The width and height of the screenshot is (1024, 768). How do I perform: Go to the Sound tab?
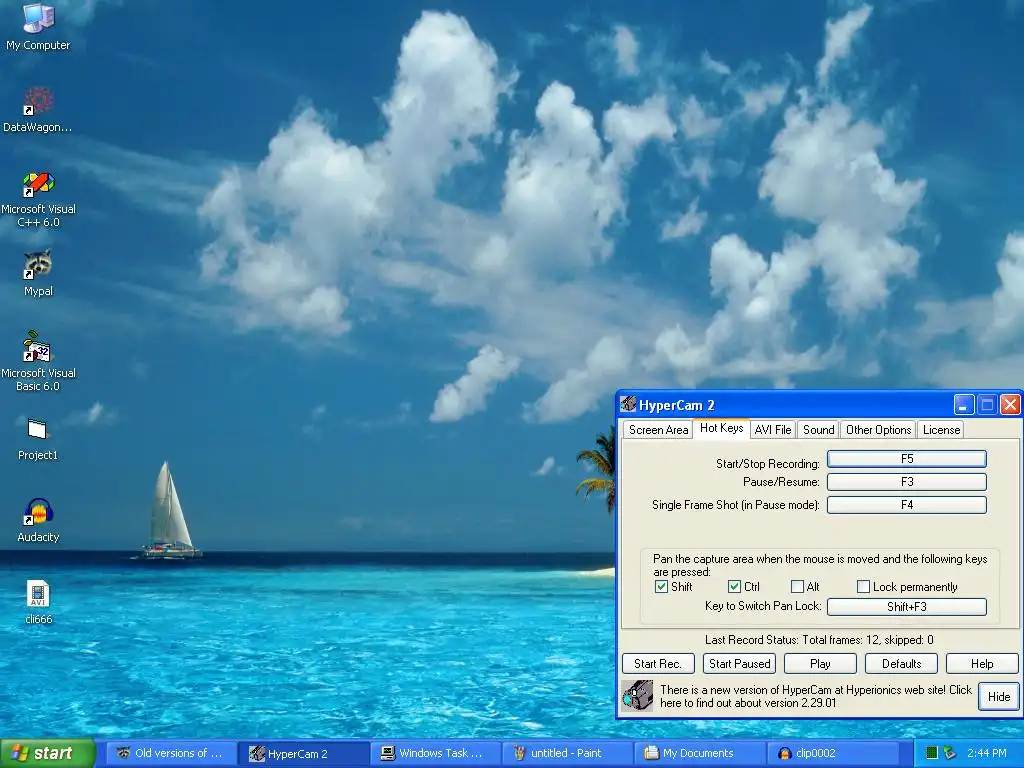click(818, 430)
